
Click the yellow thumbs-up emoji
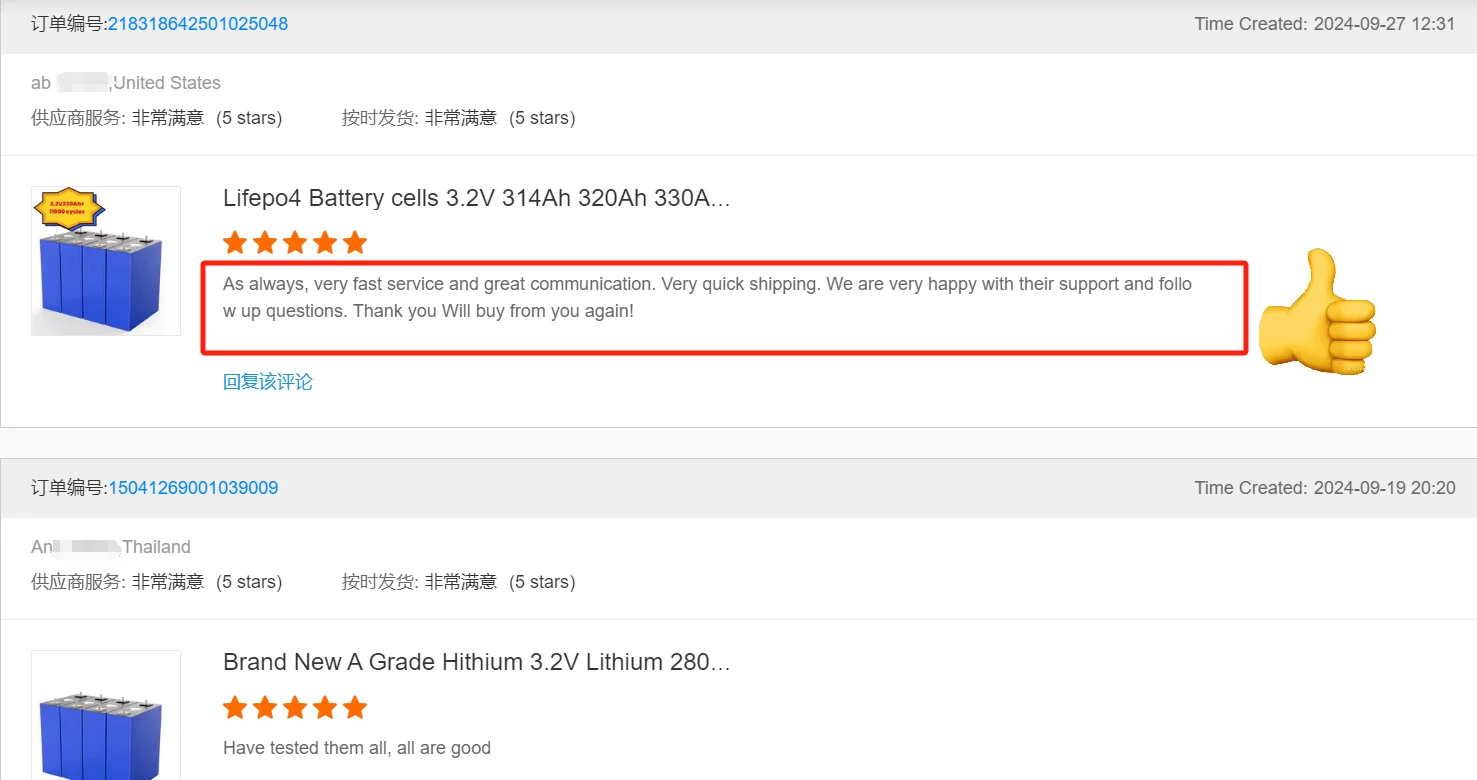1317,311
